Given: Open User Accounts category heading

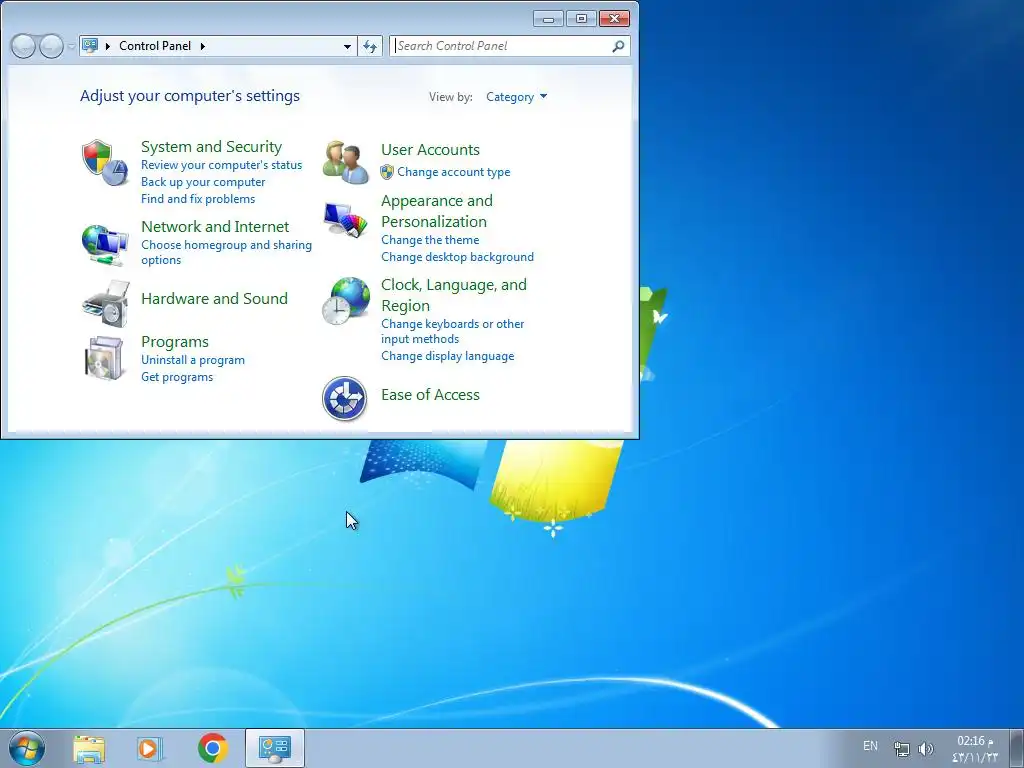Looking at the screenshot, I should 430,150.
